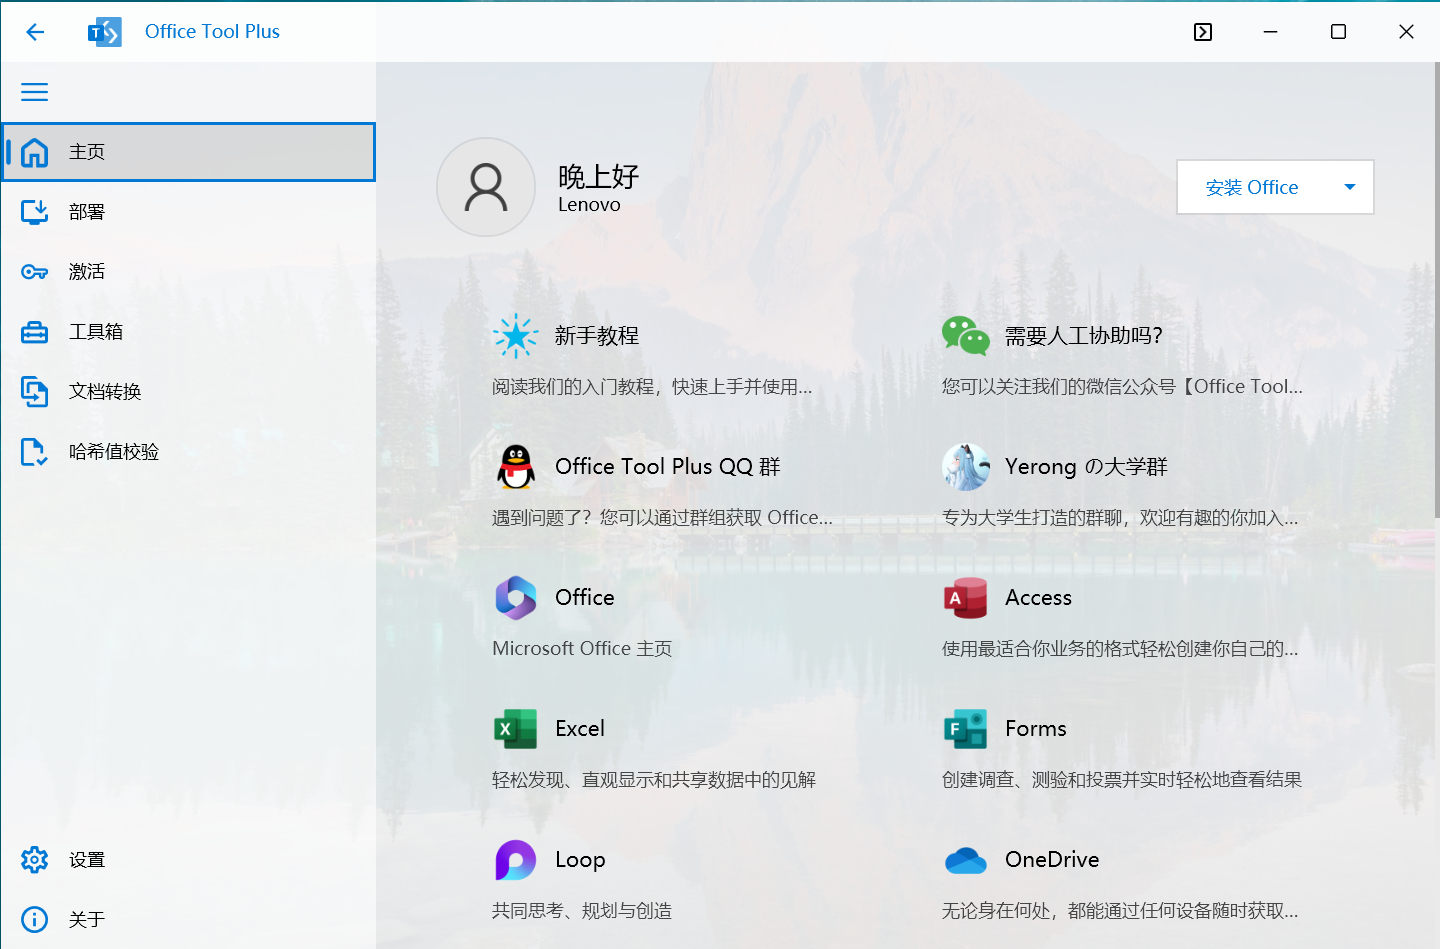Click the Forms app icon
1440x949 pixels.
pos(966,729)
